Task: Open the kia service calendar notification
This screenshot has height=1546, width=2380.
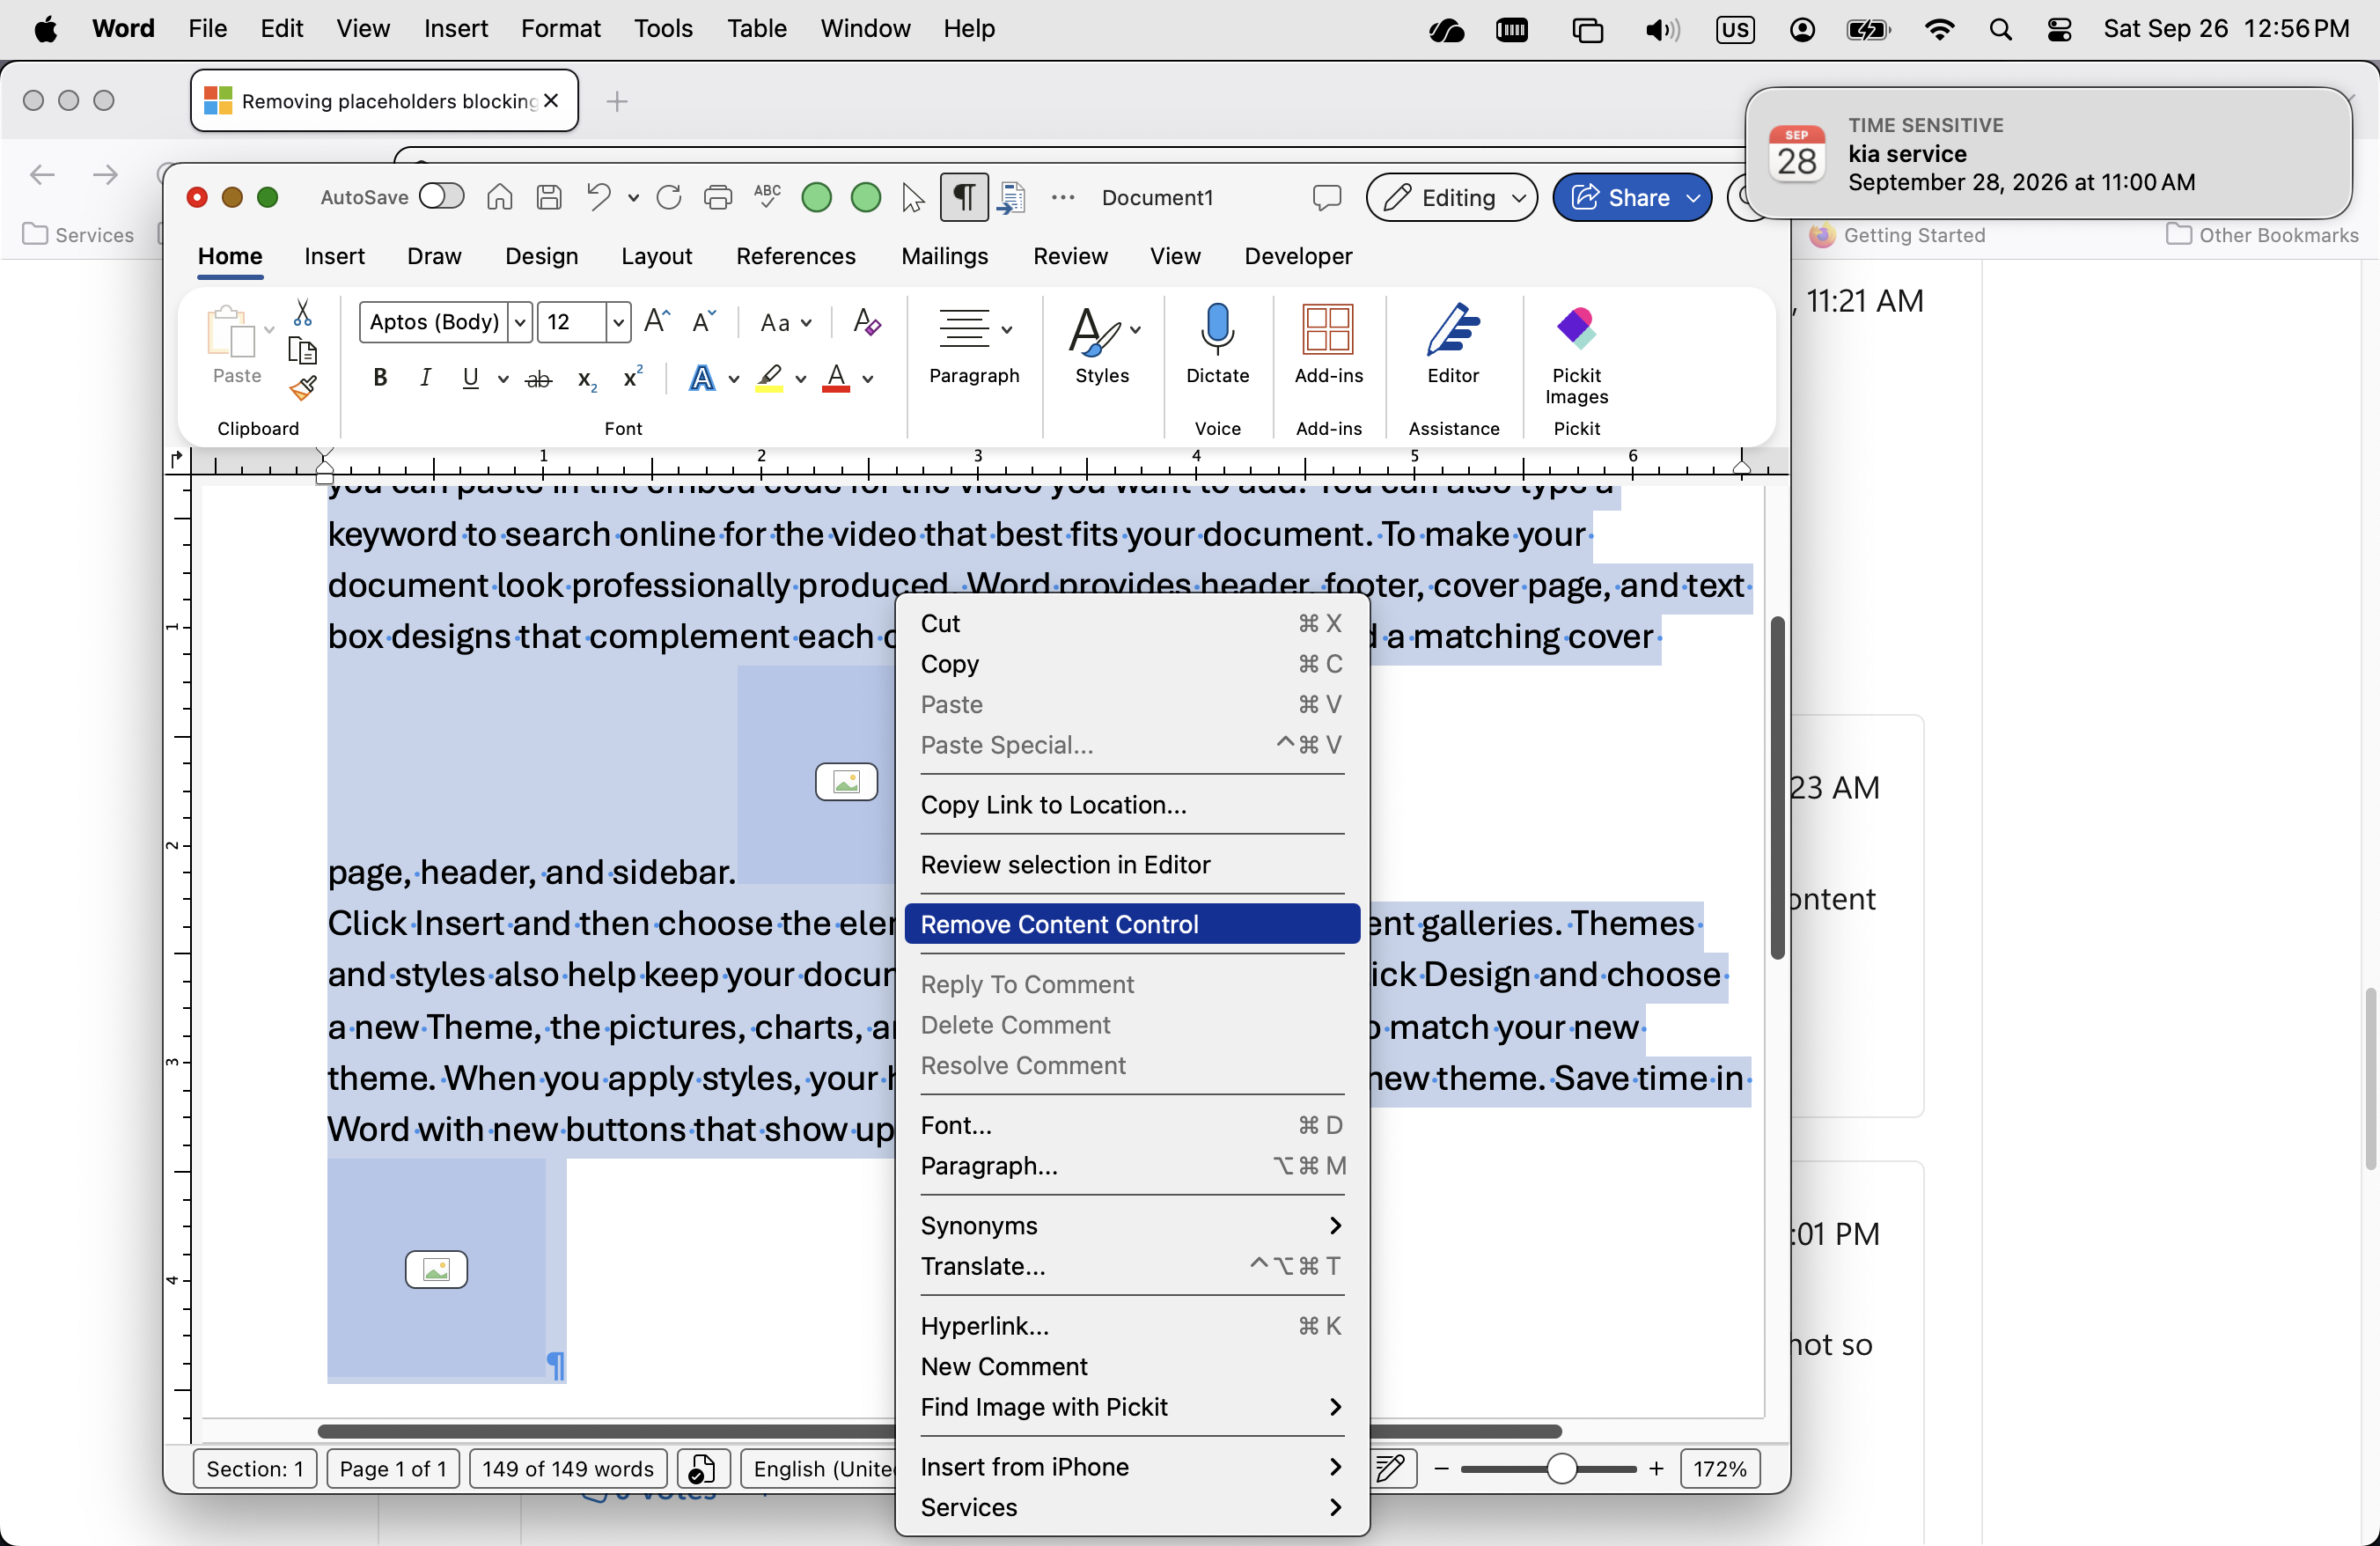Action: tap(2049, 153)
